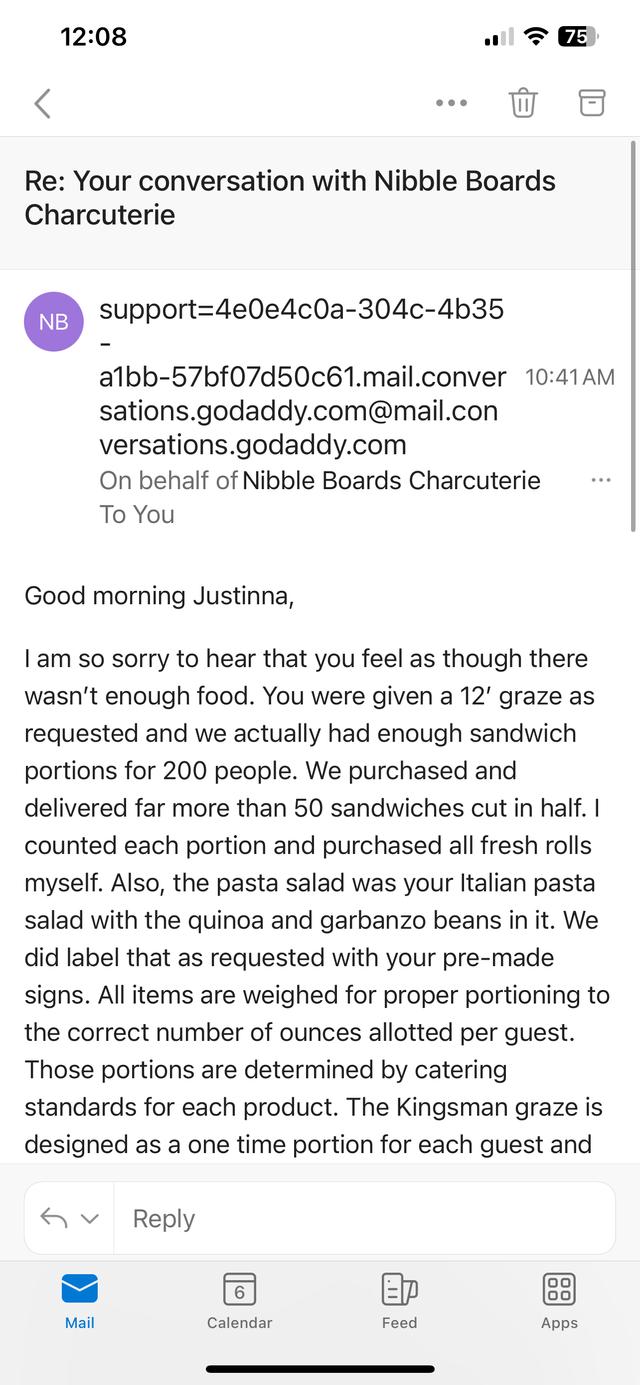Open the Calendar tab

240,1300
